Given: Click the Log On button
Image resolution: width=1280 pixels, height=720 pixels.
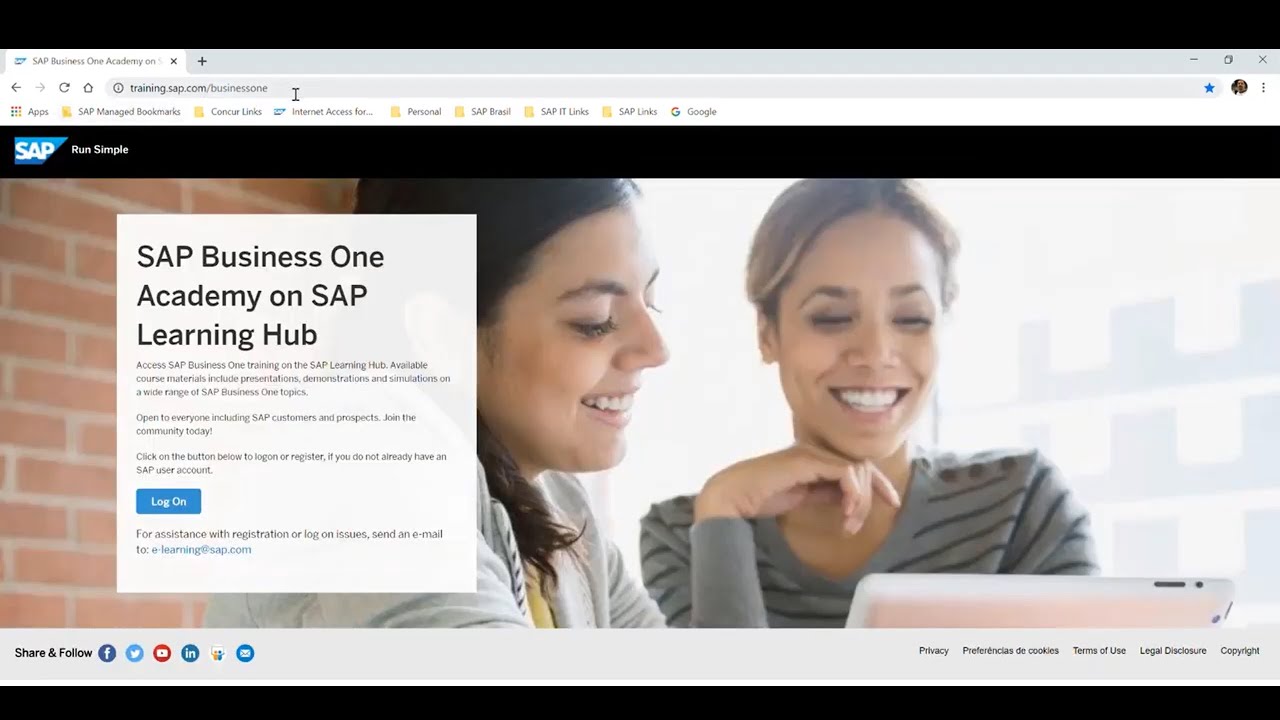Looking at the screenshot, I should tap(168, 501).
